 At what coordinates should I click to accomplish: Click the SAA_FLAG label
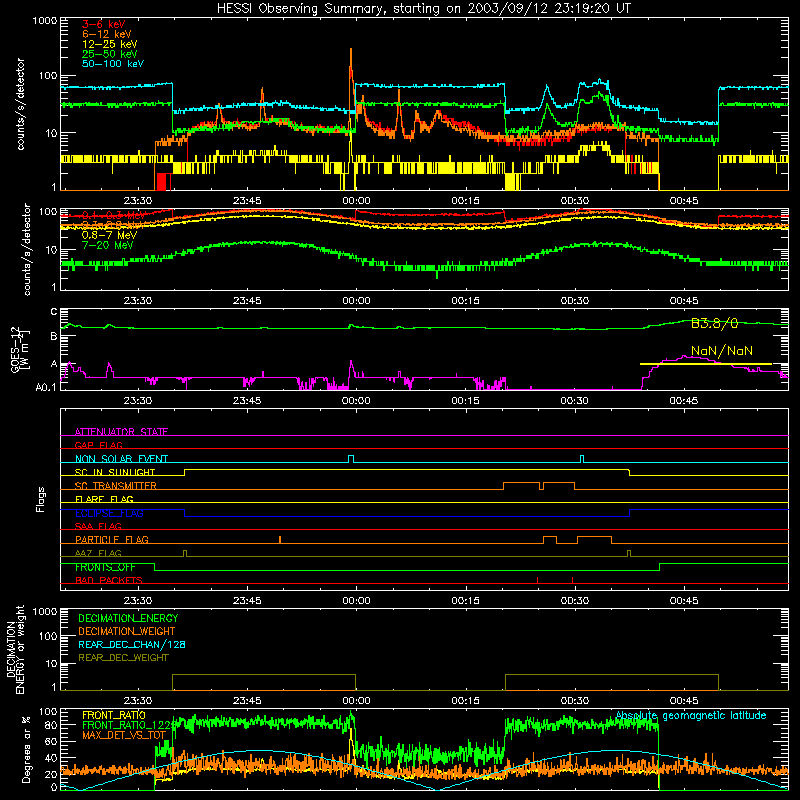click(x=98, y=527)
